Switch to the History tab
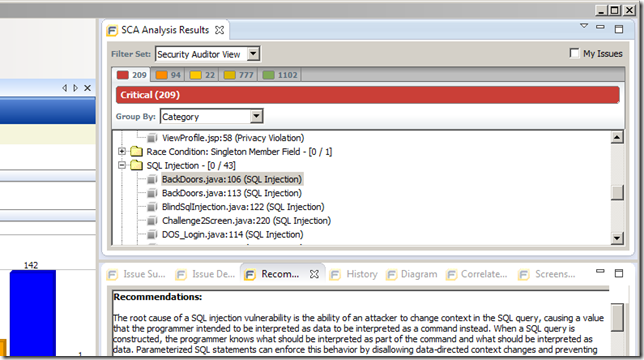644x360 pixels. [354, 274]
